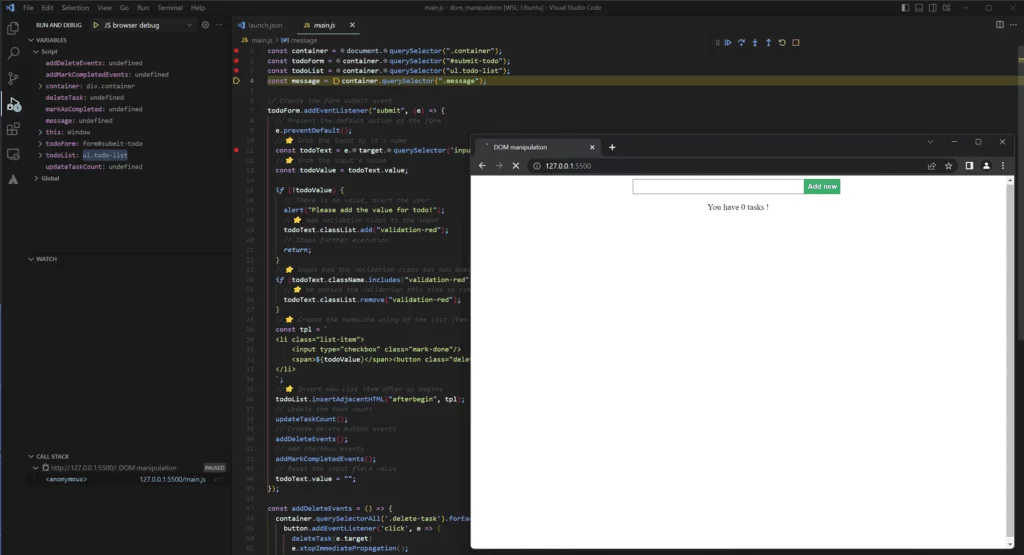Open the editor more actions menu
1024x555 pixels.
click(x=1014, y=25)
